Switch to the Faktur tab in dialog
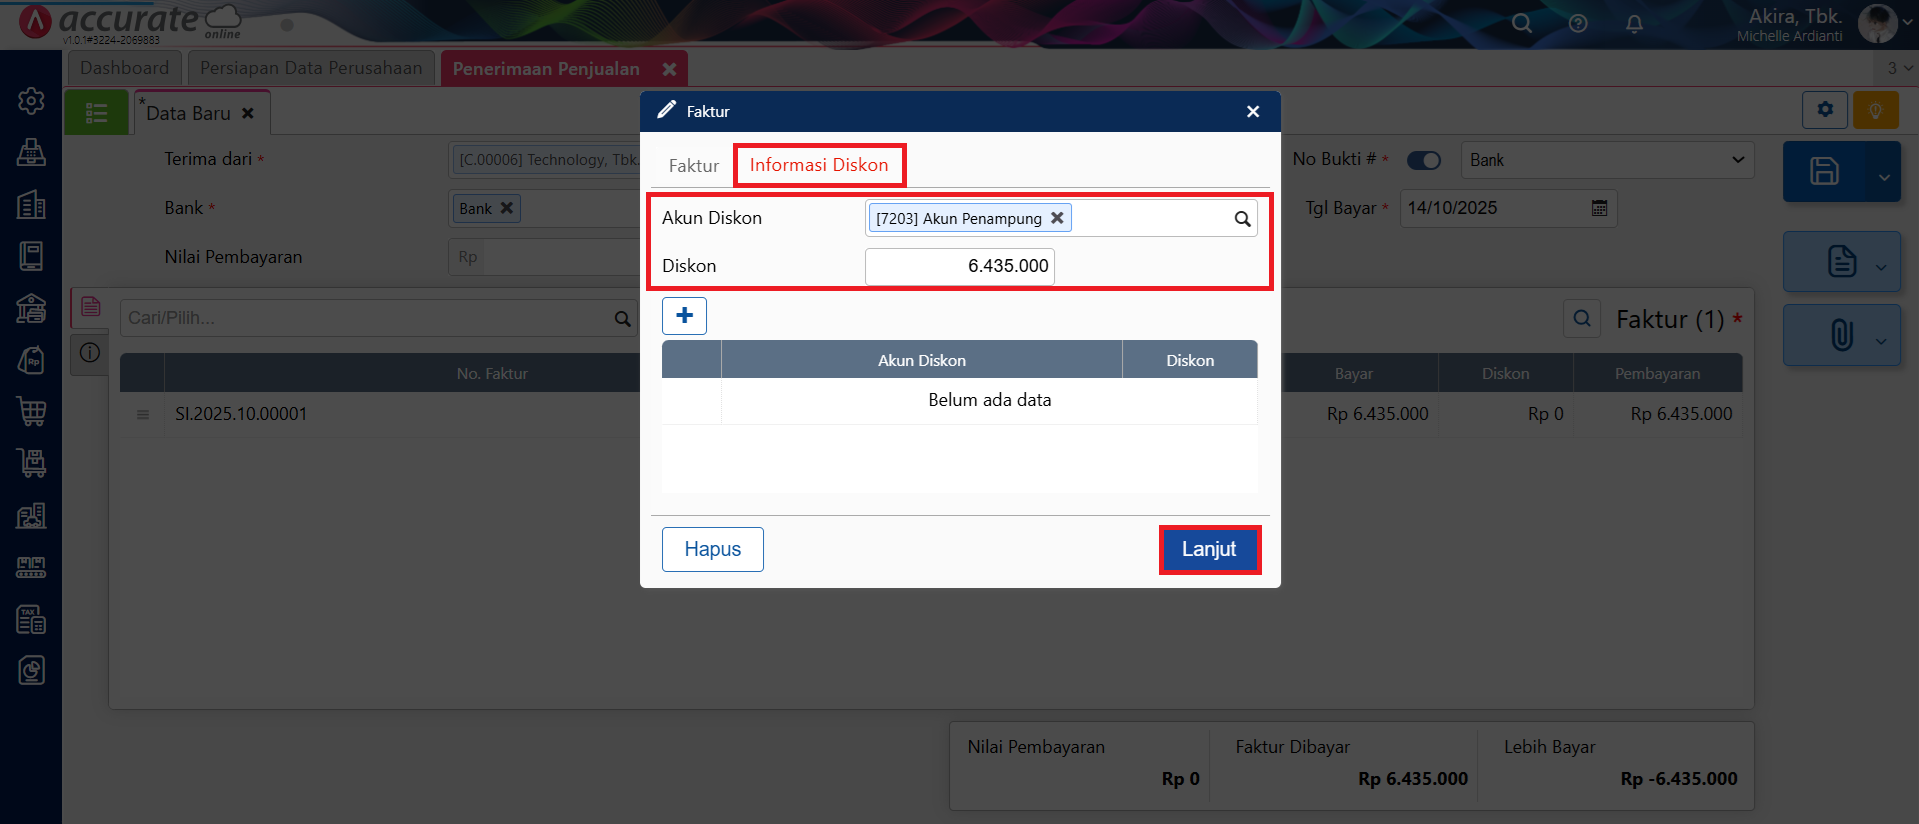The height and width of the screenshot is (824, 1919). (x=693, y=166)
